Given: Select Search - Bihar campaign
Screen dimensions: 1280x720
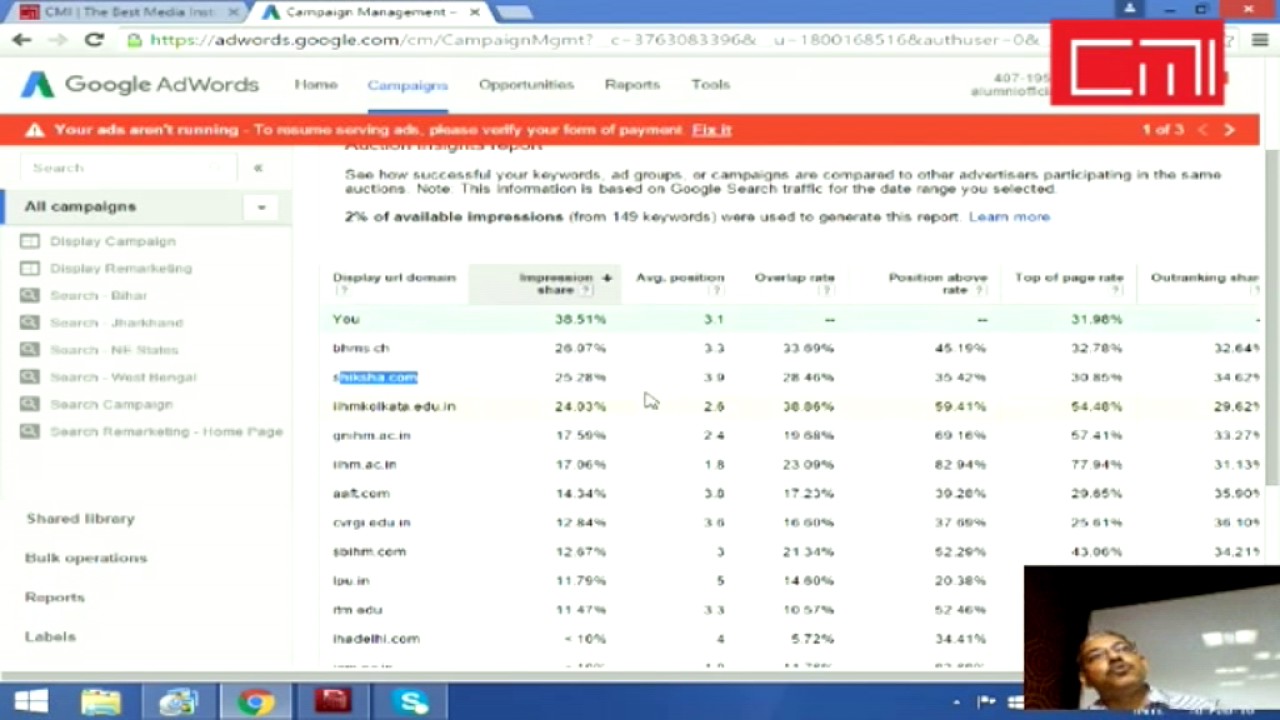Looking at the screenshot, I should pyautogui.click(x=98, y=295).
